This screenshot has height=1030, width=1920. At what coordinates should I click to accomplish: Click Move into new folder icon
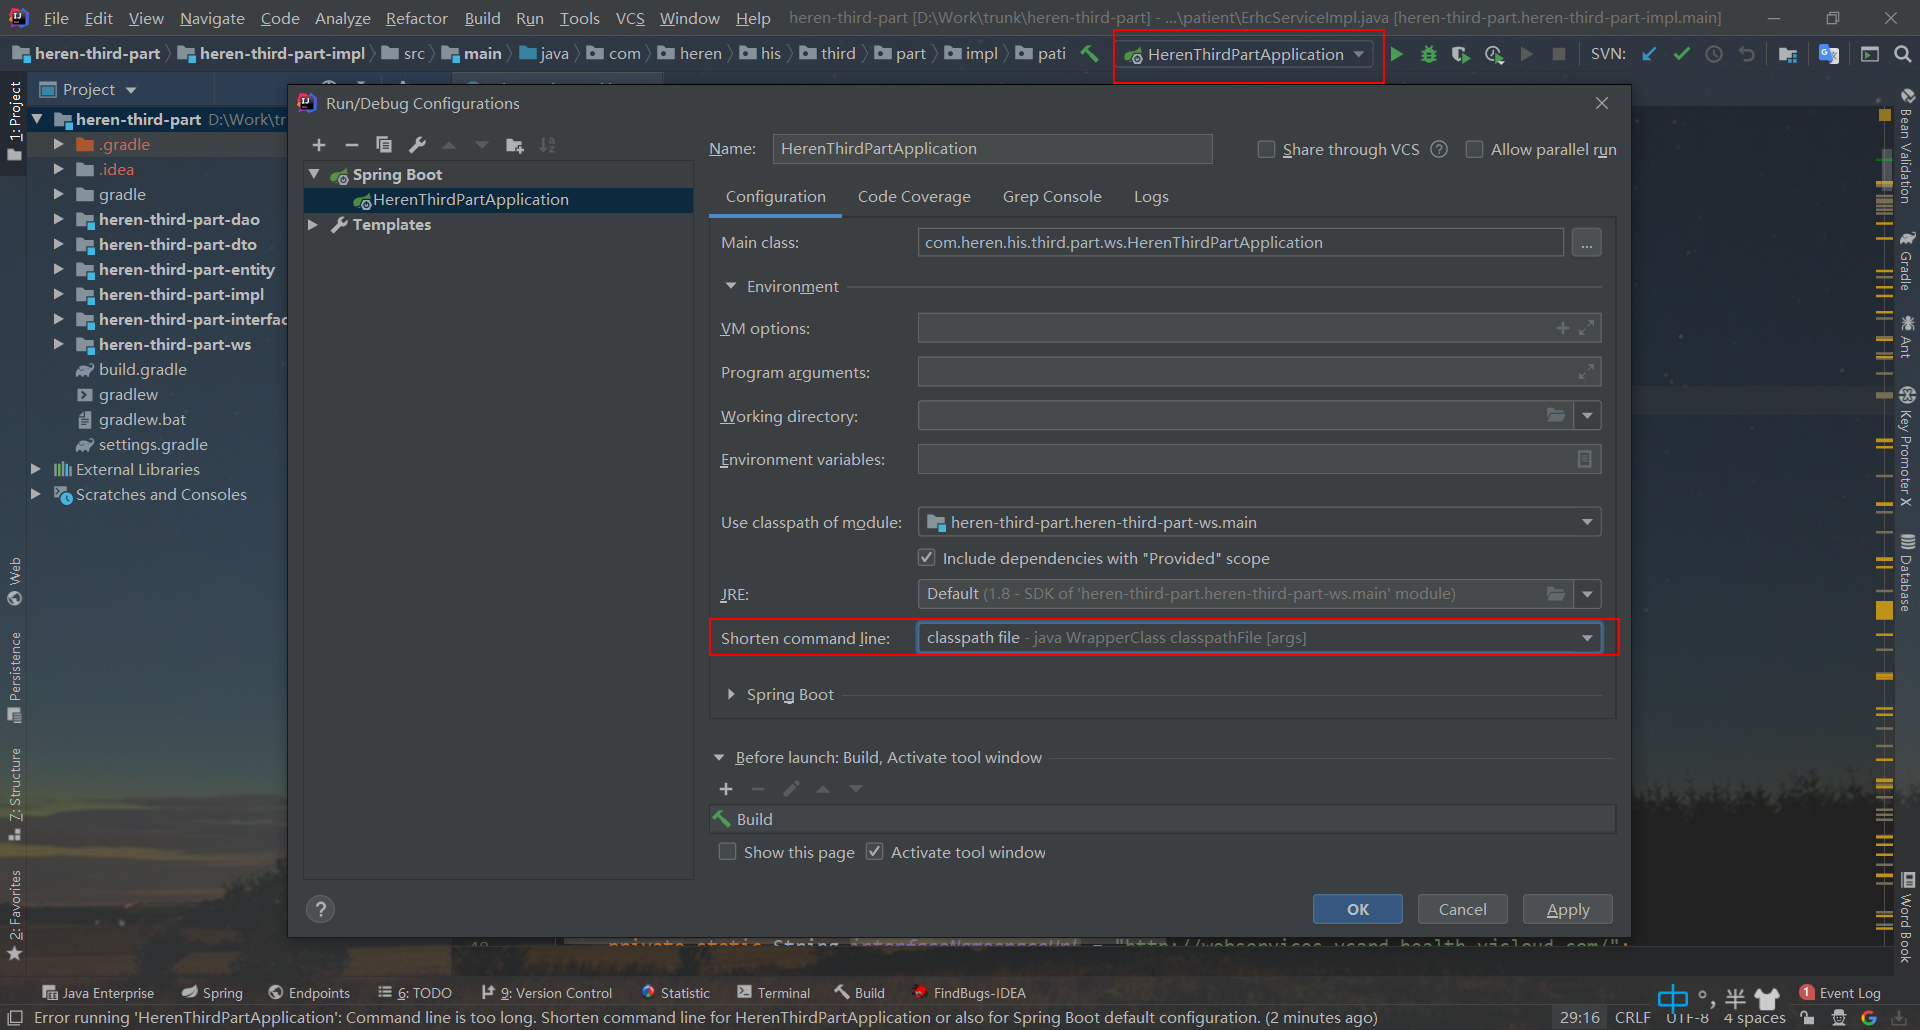coord(515,145)
